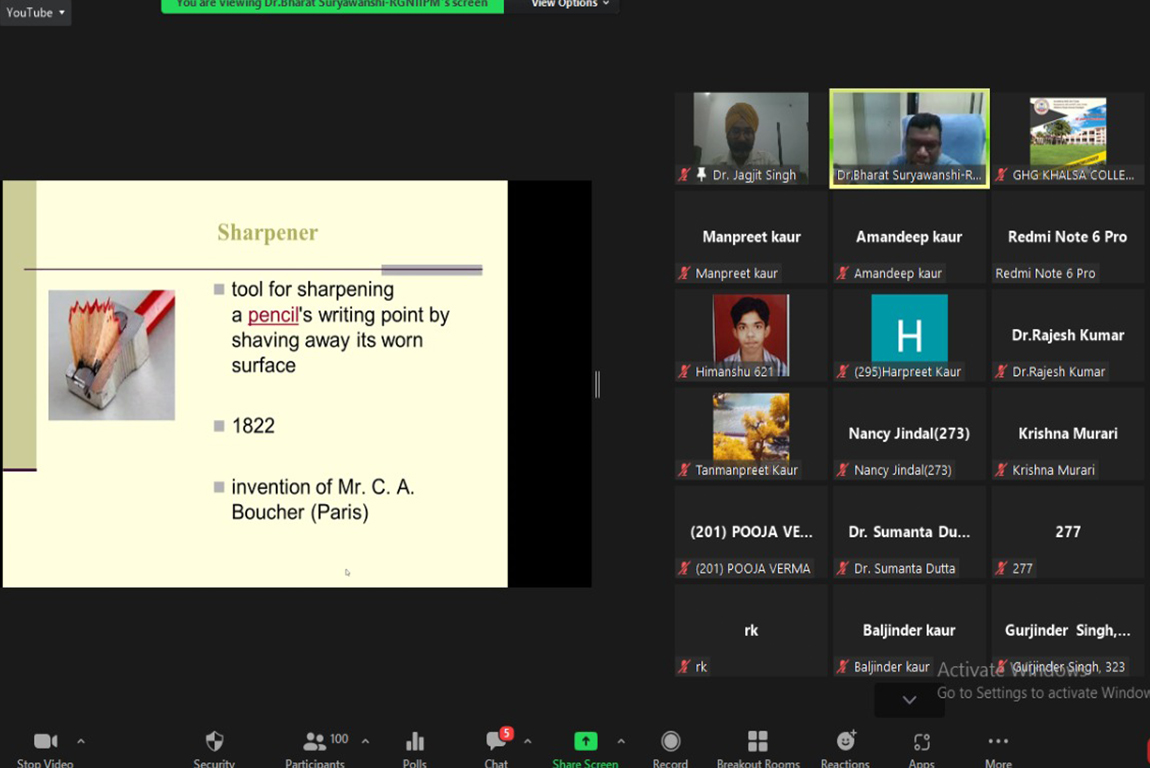This screenshot has height=768, width=1150.
Task: Open Breakout Rooms icon
Action: click(758, 741)
